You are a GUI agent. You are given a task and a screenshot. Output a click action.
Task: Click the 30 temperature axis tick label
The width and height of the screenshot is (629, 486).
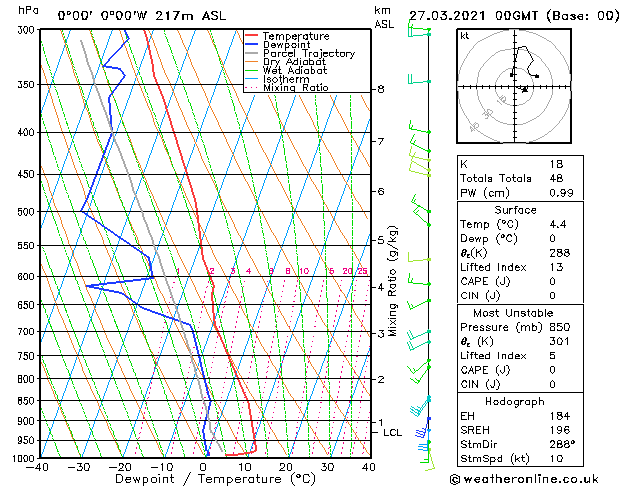(x=327, y=467)
